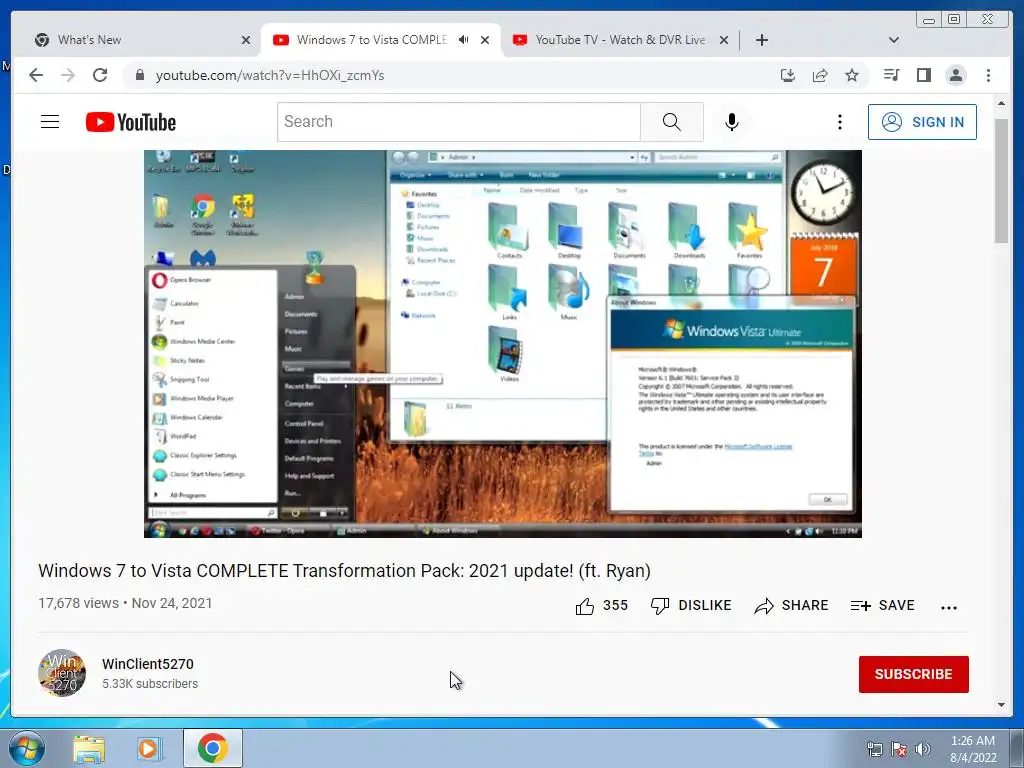Image resolution: width=1024 pixels, height=768 pixels.
Task: Open Chrome media controls icon
Action: (891, 75)
